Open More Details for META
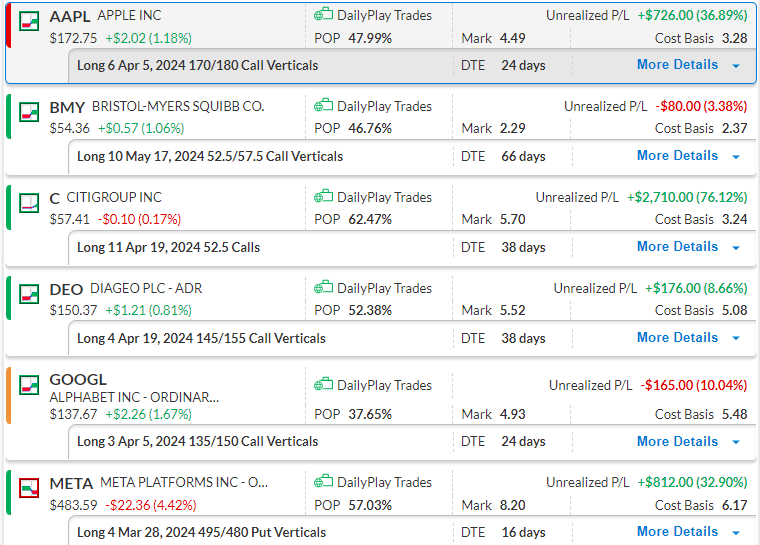 pyautogui.click(x=677, y=531)
